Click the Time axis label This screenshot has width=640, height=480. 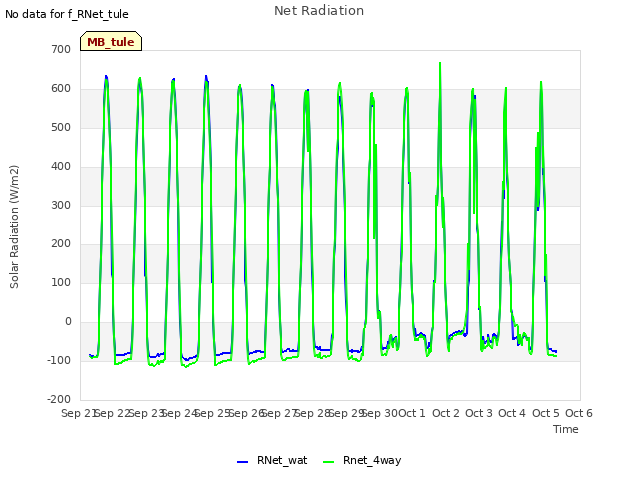click(566, 429)
